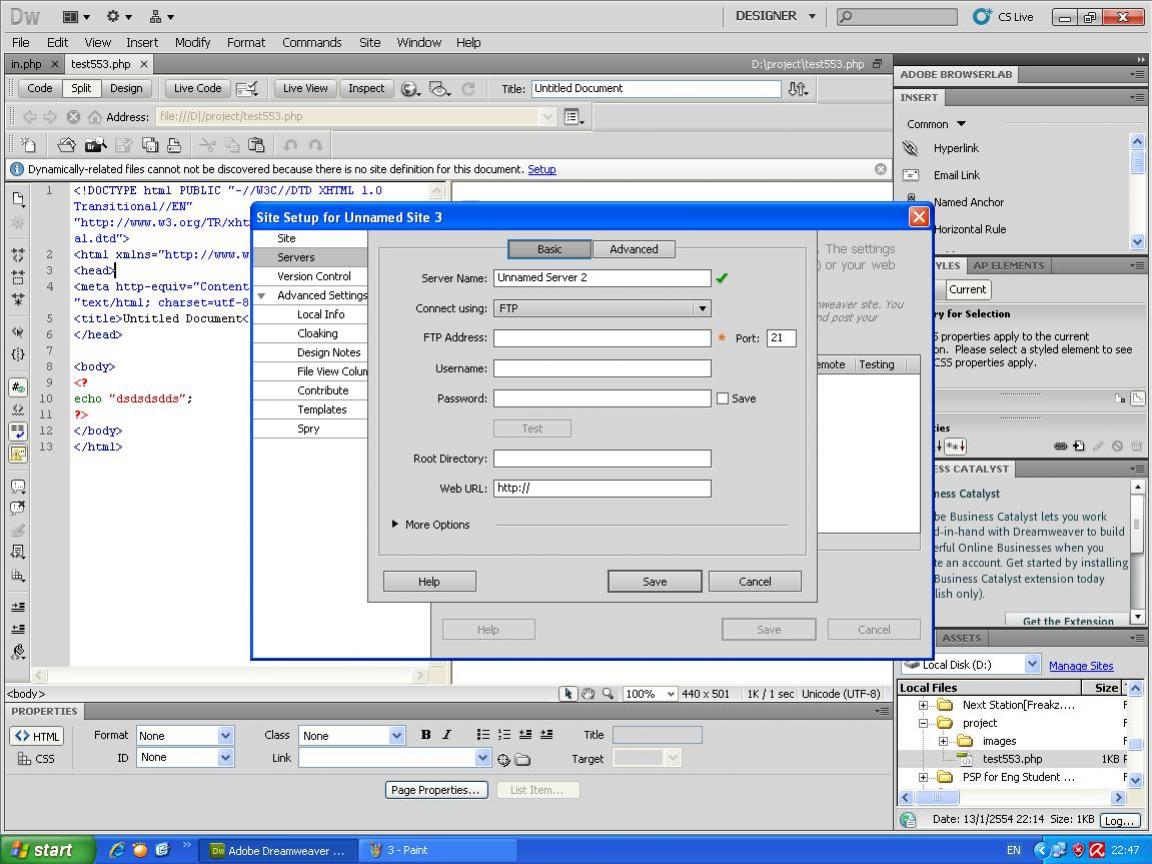1152x864 pixels.
Task: Collapse the project folder in Local Files
Action: tap(924, 723)
